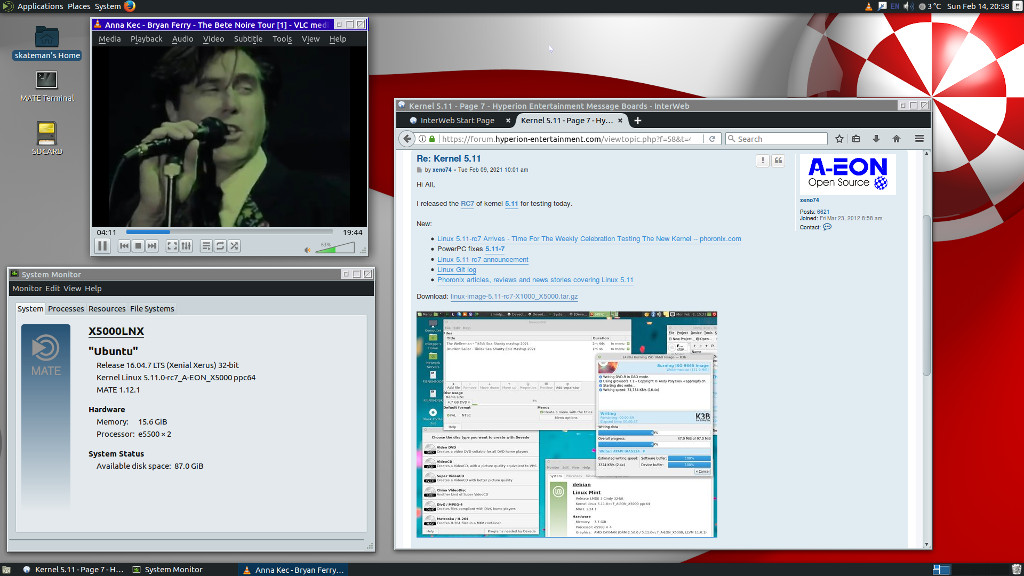Open the browser hamburger menu

(919, 139)
